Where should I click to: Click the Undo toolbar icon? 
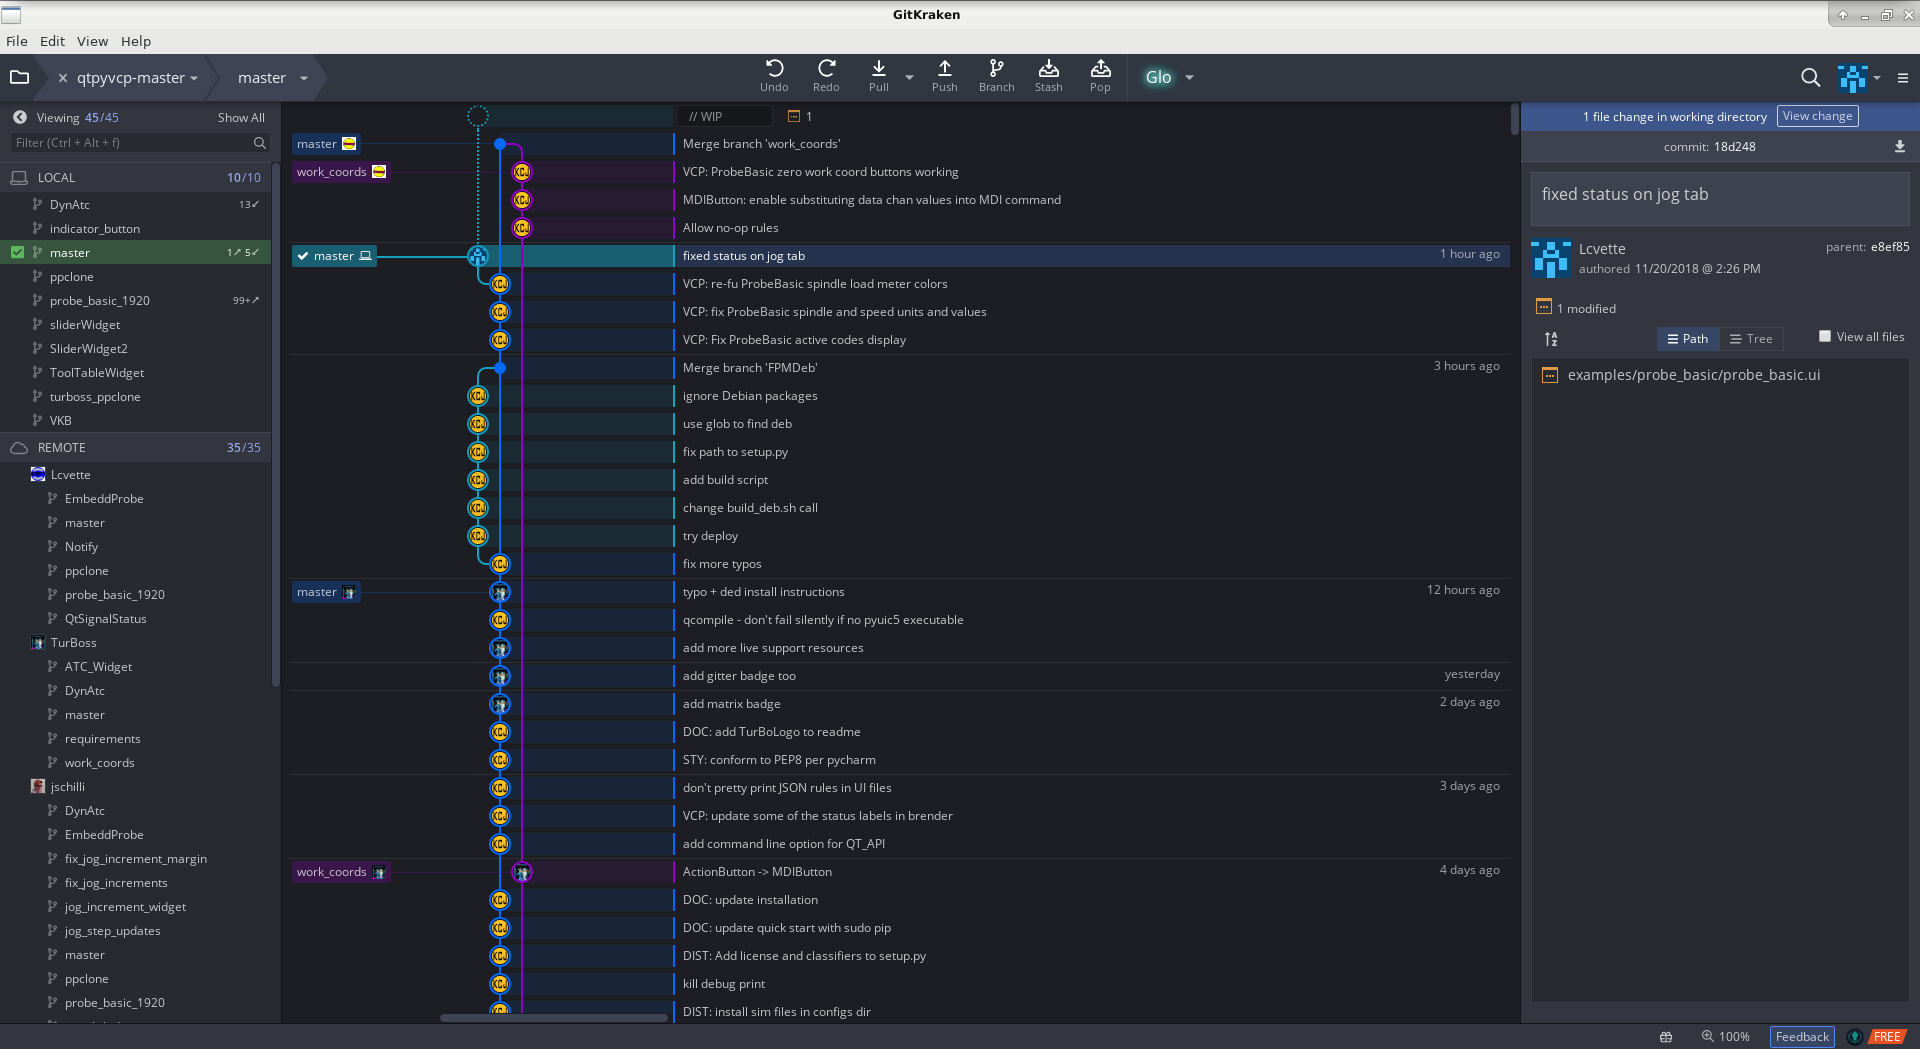pos(774,75)
